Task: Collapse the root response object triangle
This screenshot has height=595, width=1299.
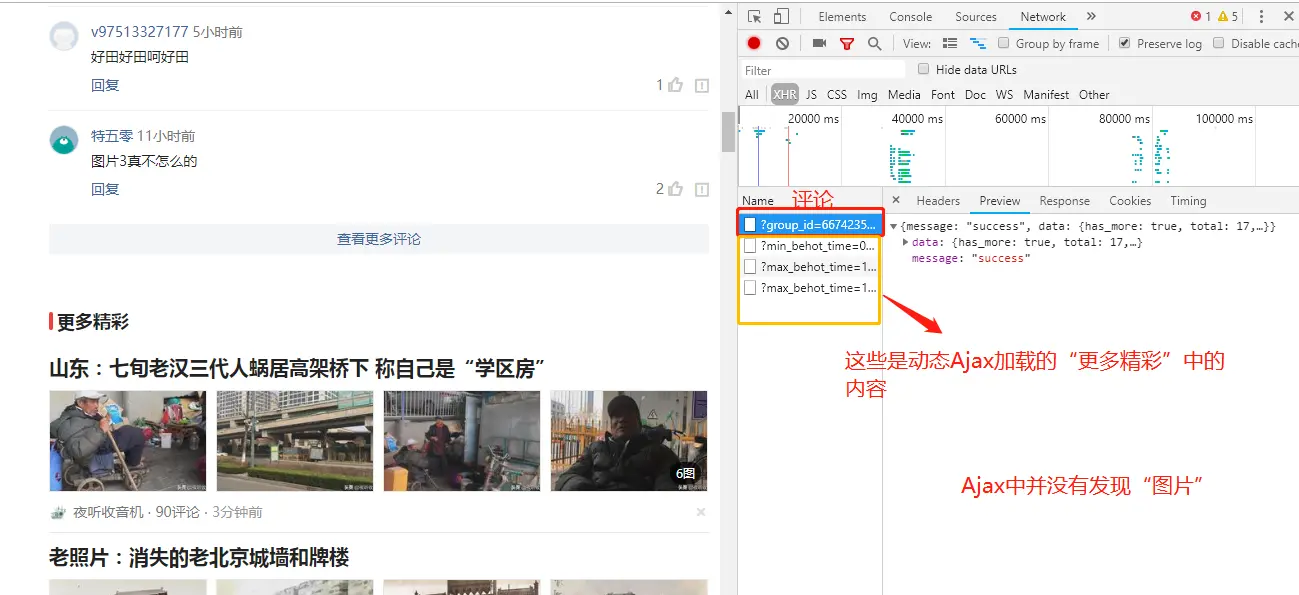Action: pos(893,227)
